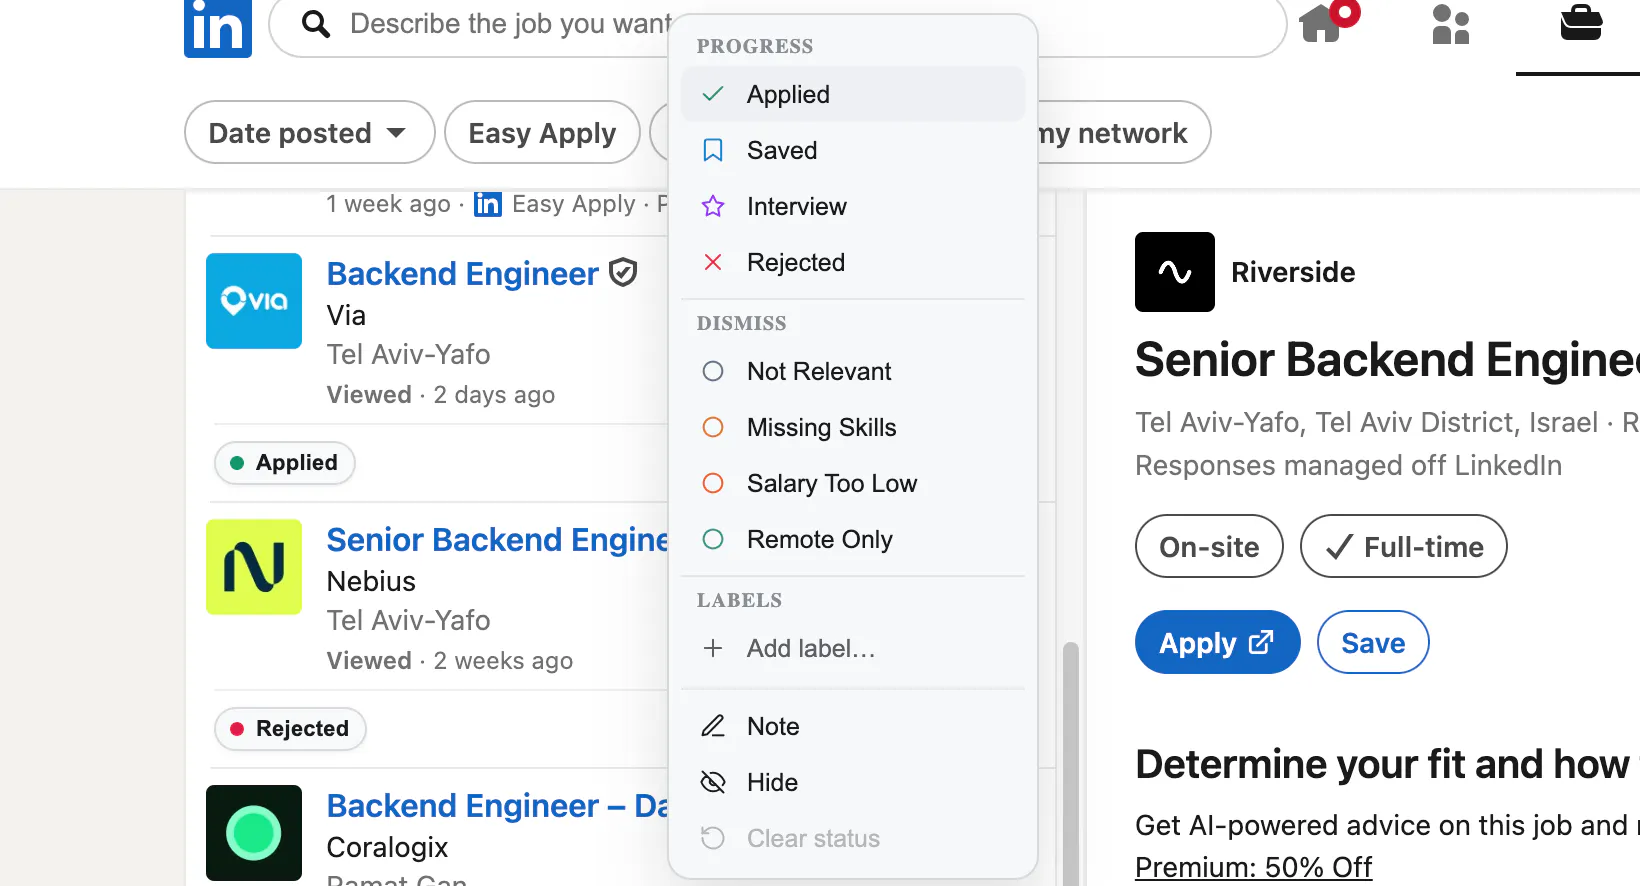
Task: Select the Not Relevant radio circle
Action: click(713, 371)
